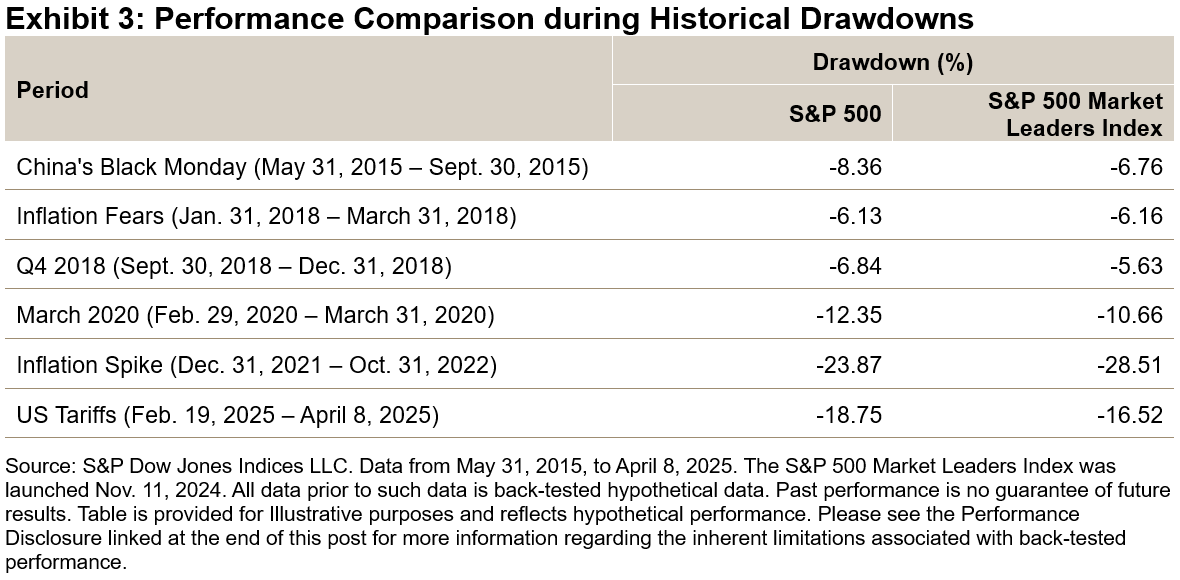
Task: Select the Q4 2018 row label
Action: 234,266
